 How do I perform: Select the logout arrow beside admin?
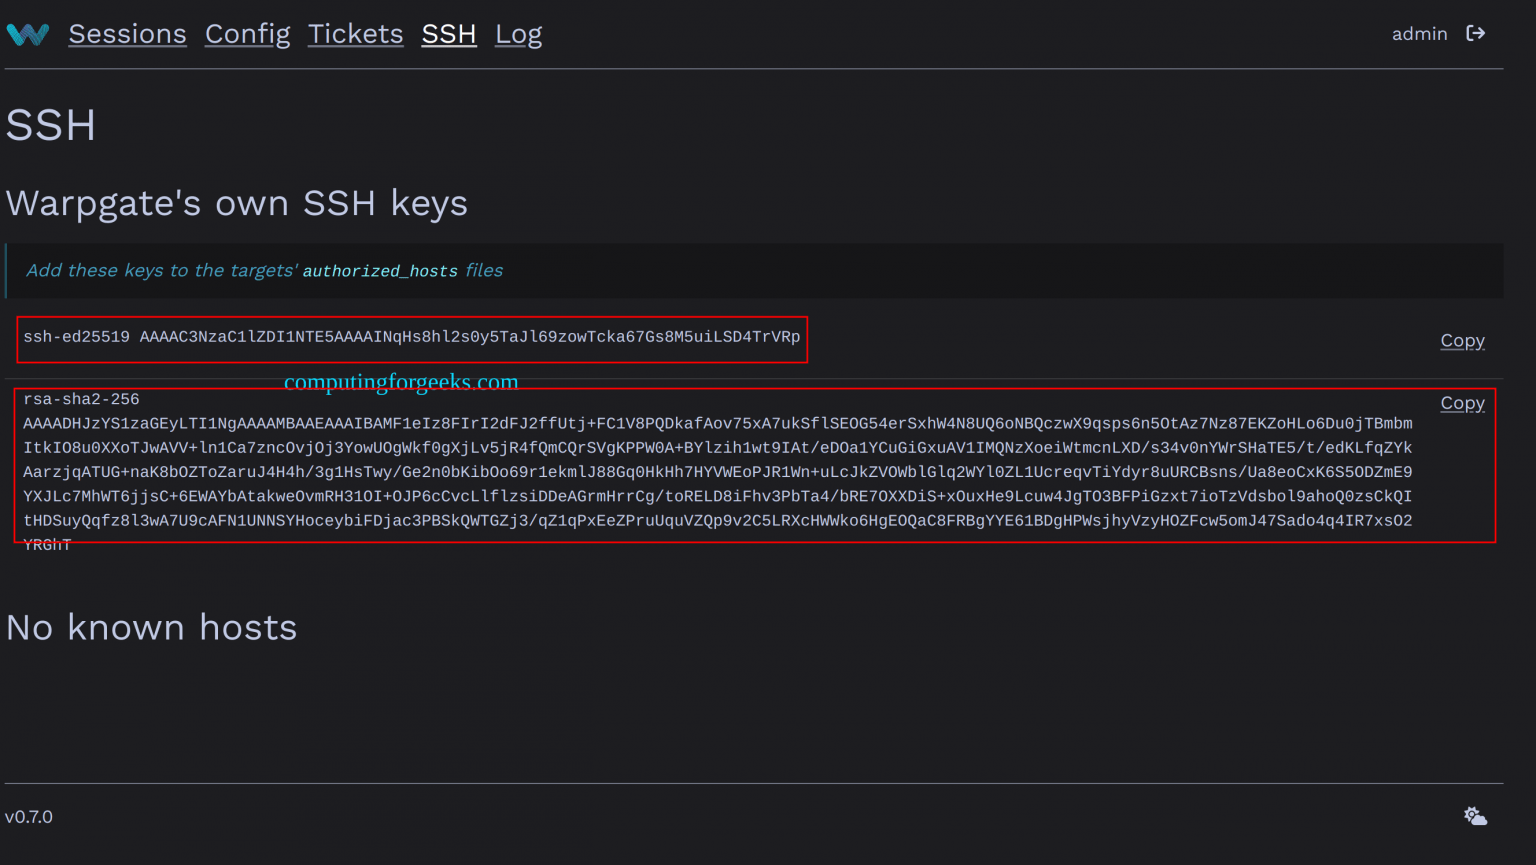(x=1476, y=33)
